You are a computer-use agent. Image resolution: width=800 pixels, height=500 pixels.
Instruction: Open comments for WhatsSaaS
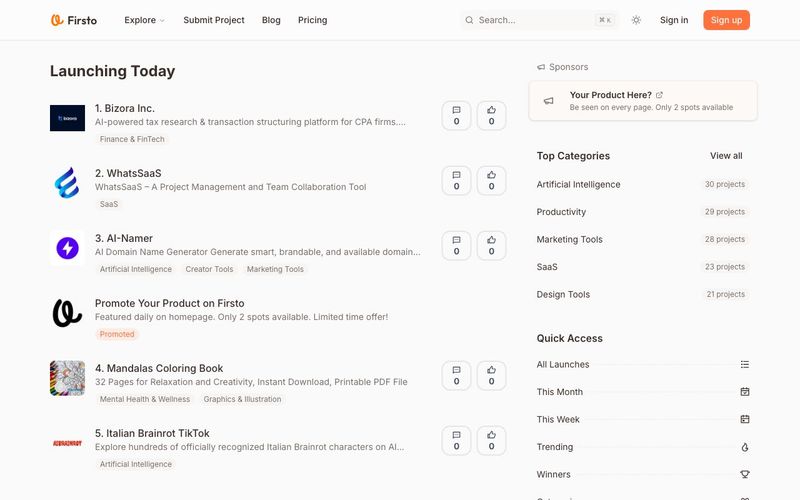(456, 181)
